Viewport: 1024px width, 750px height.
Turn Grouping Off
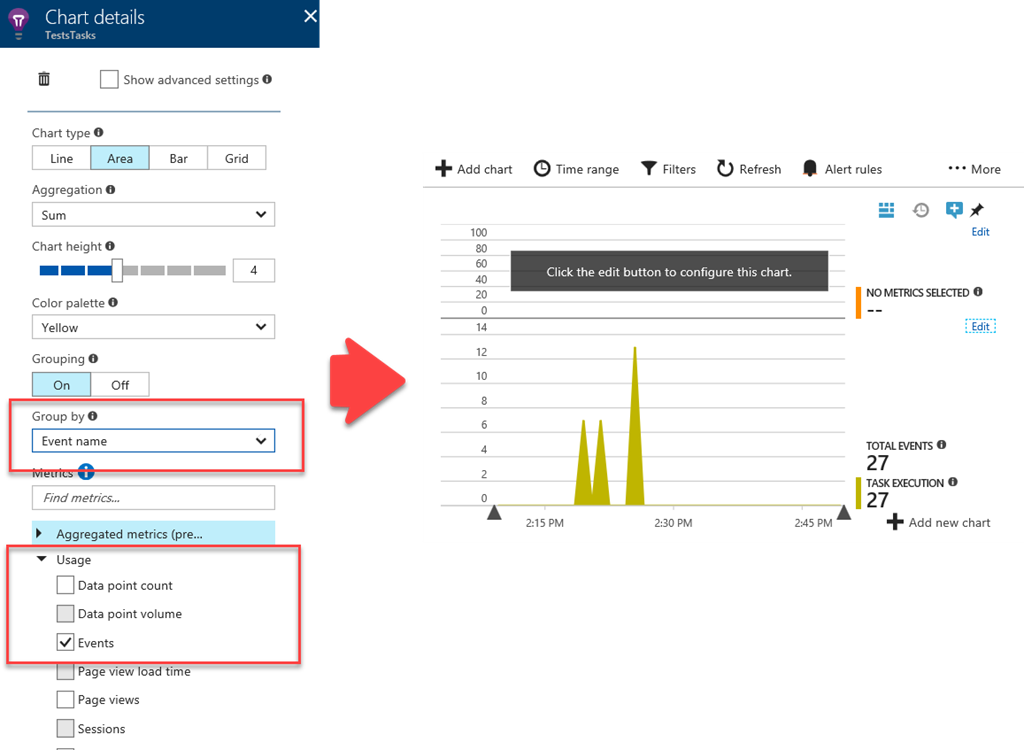120,385
